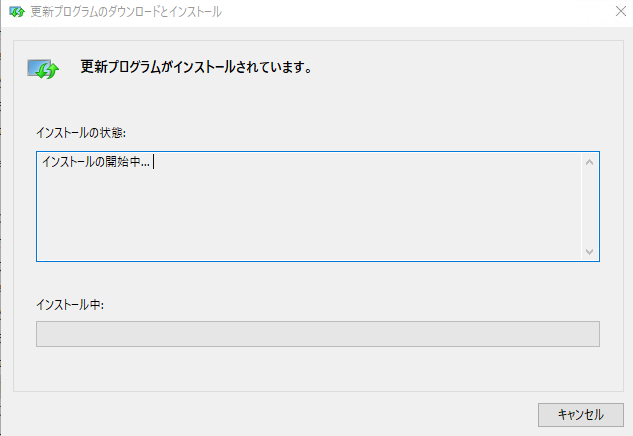This screenshot has height=436, width=633.
Task: Click the インストールの状態: label
Action: [x=81, y=133]
